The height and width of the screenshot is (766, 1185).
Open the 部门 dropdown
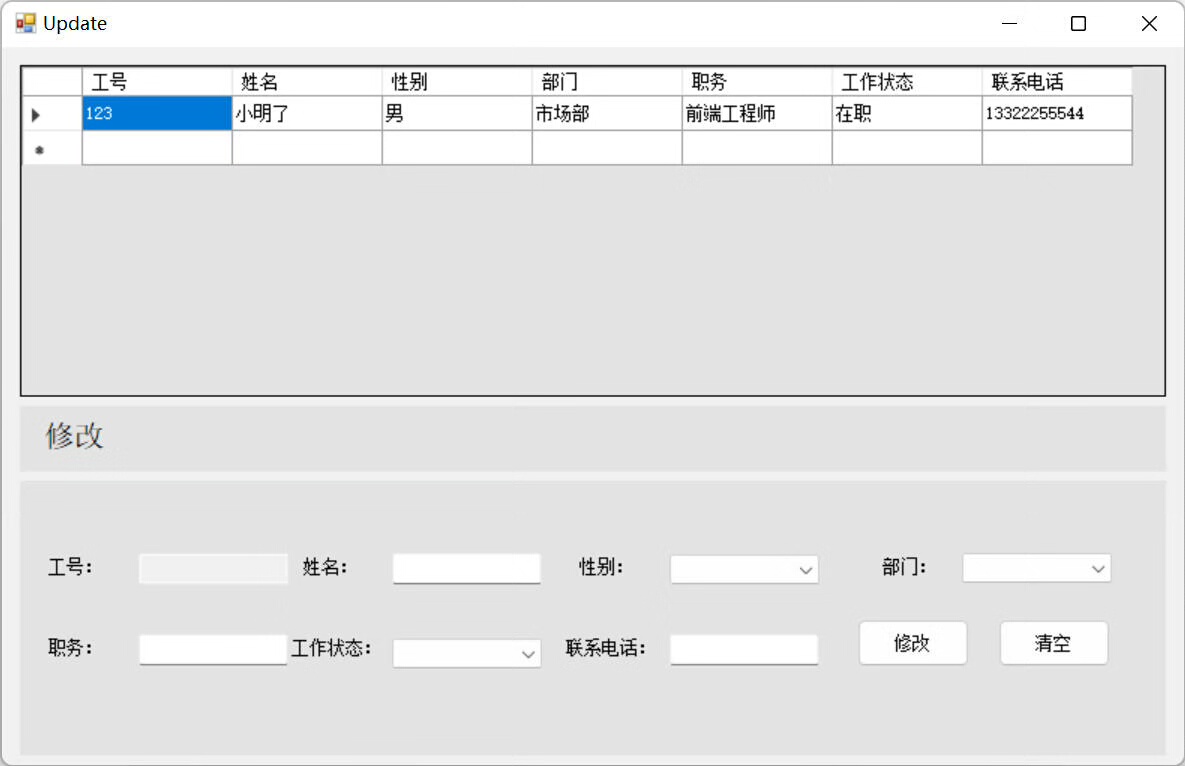(x=1036, y=568)
